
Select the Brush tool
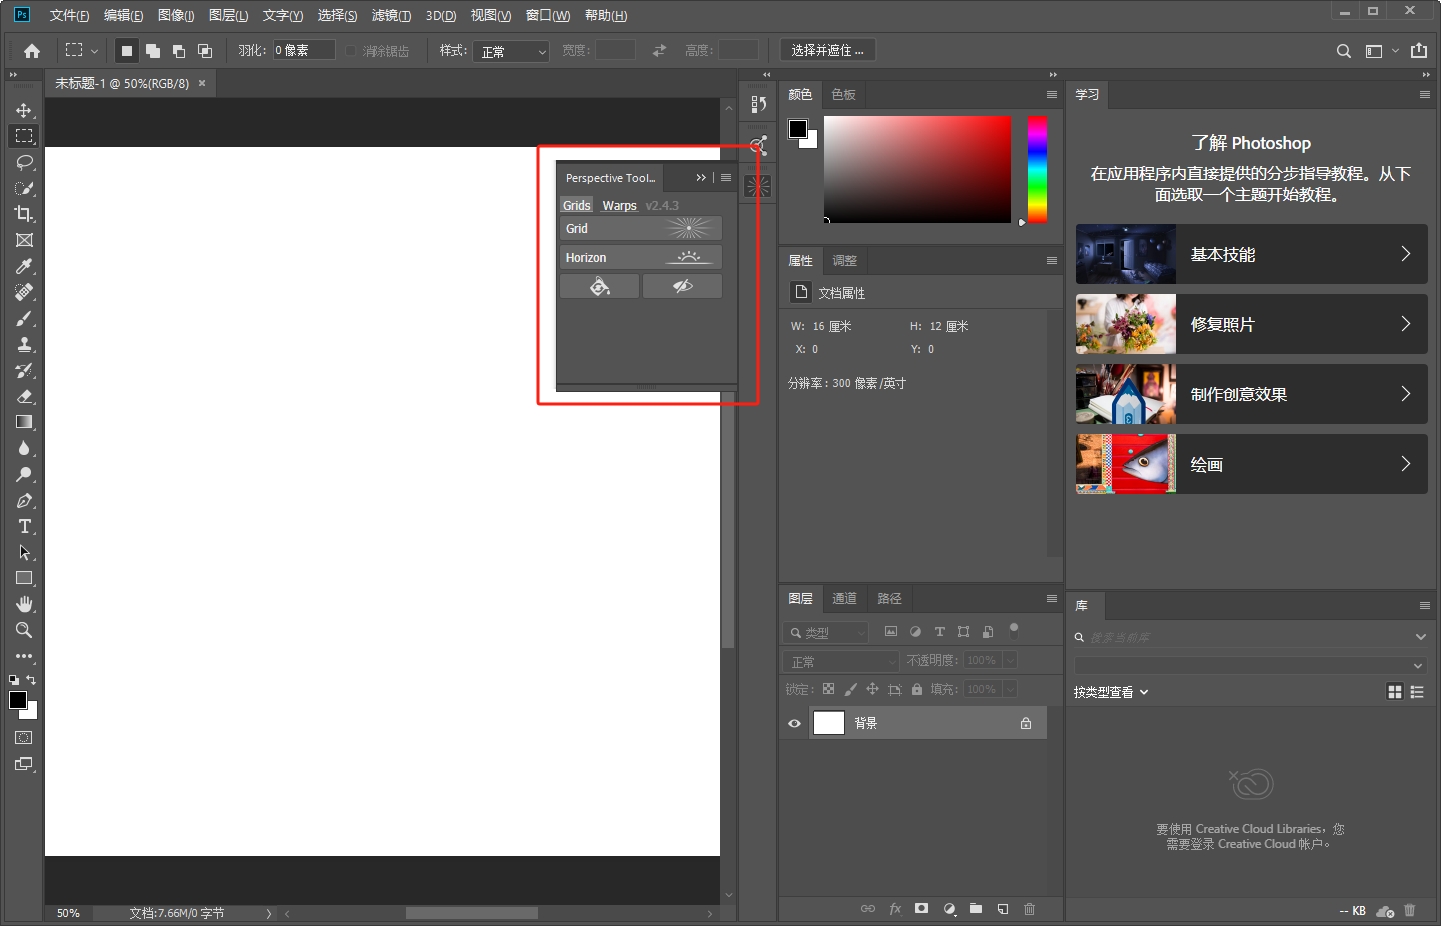[x=24, y=318]
